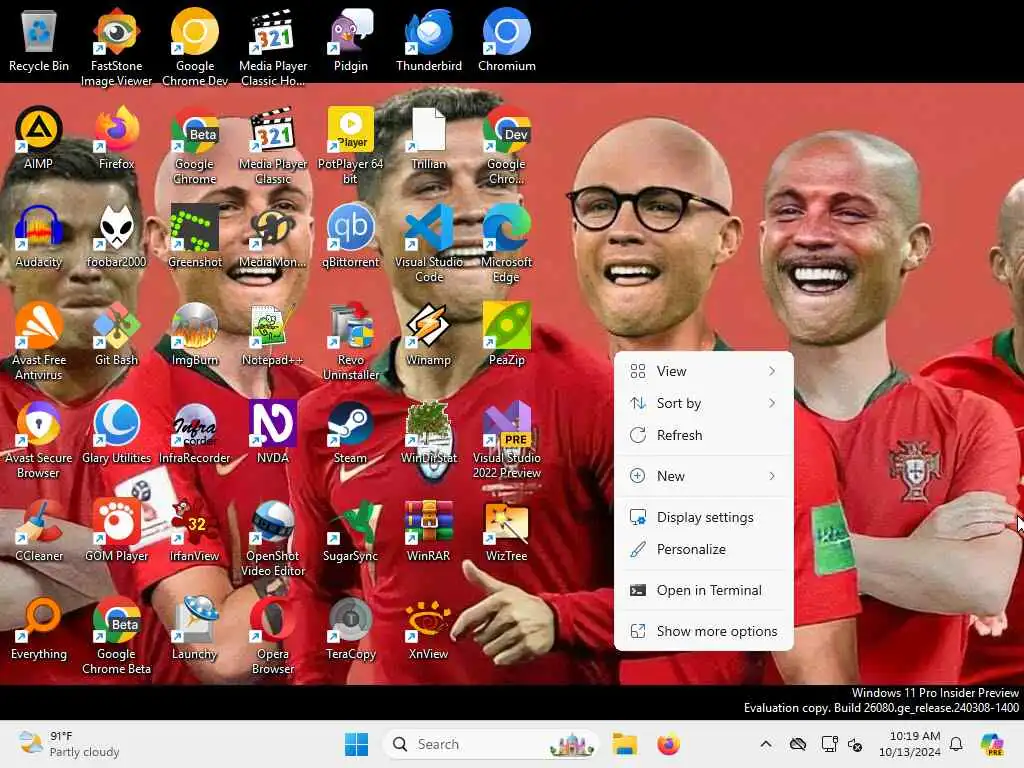Viewport: 1024px width, 768px height.
Task: Select Glary Utilities desktop icon
Action: [116, 432]
